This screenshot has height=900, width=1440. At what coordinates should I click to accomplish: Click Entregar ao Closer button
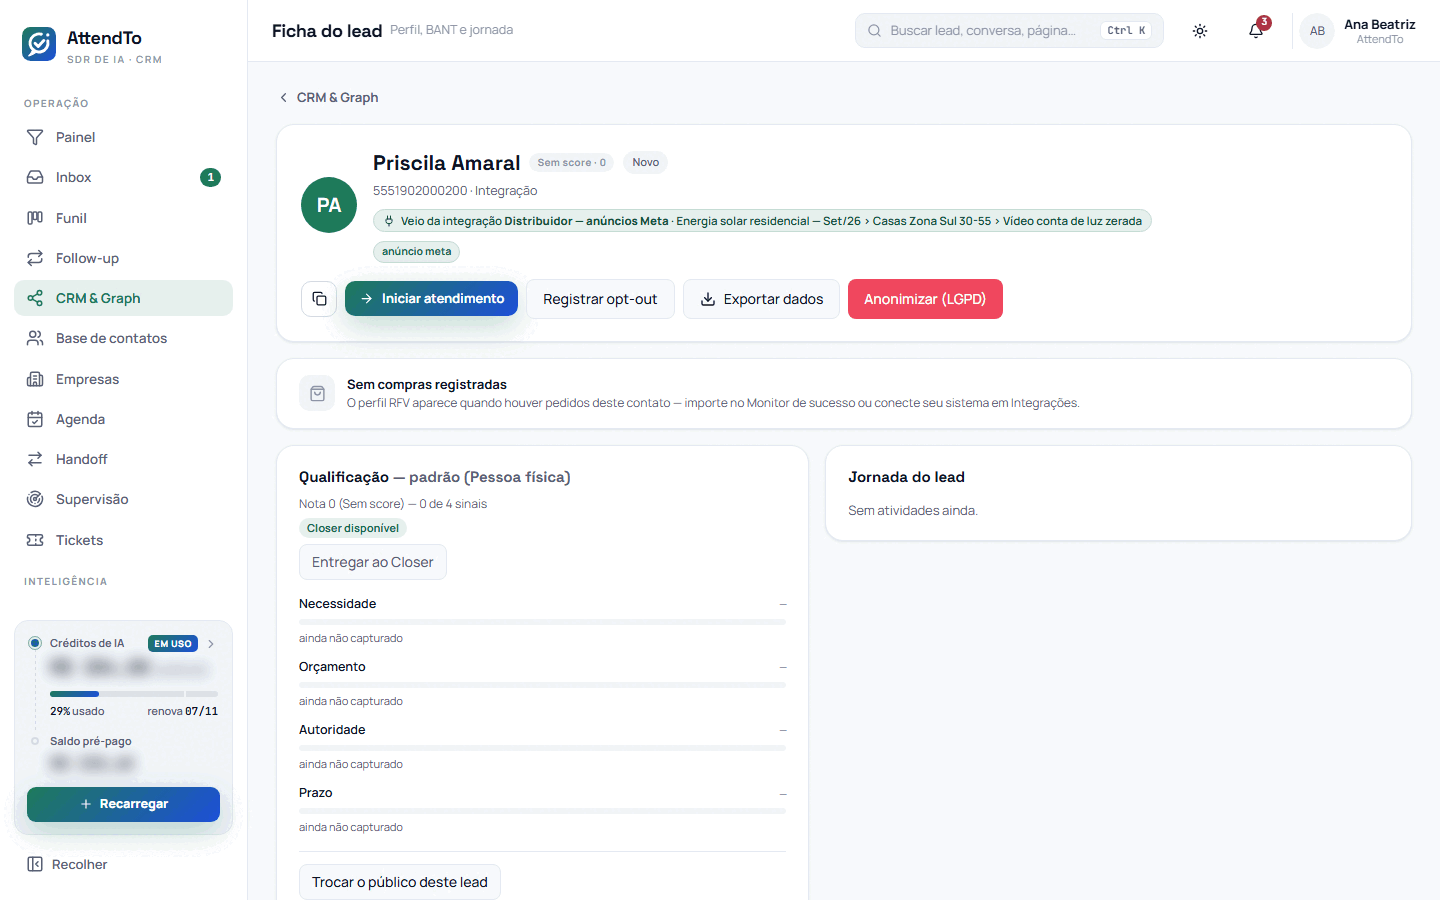[373, 562]
